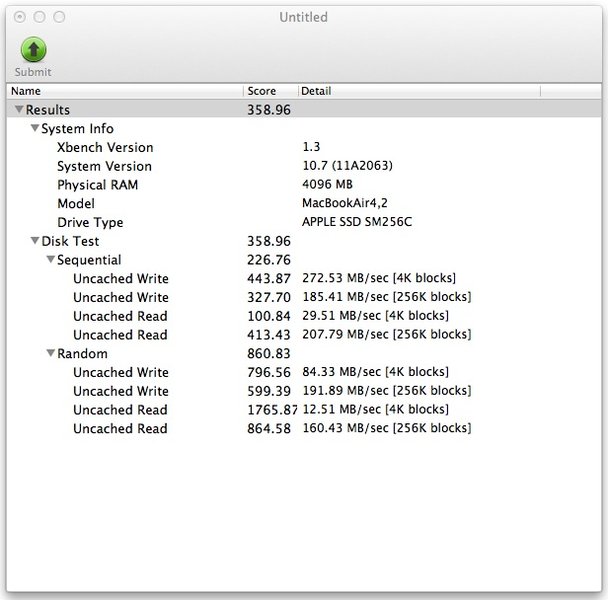
Task: Collapse the Random results group
Action: pos(50,353)
